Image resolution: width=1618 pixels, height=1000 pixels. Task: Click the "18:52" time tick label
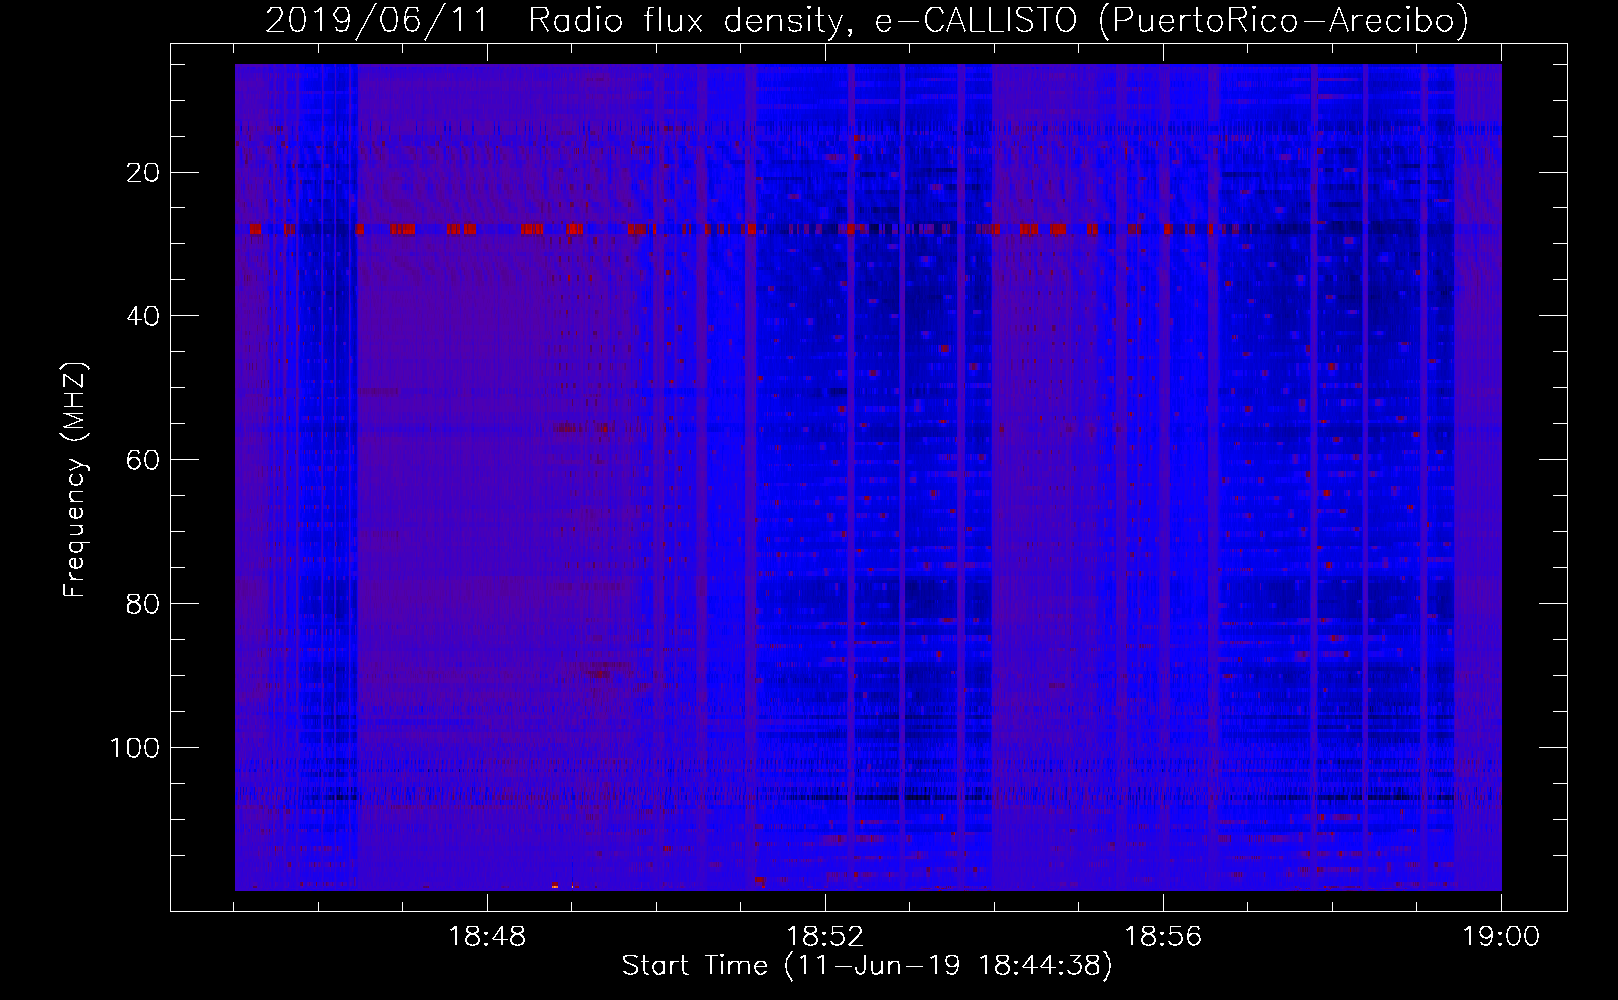pyautogui.click(x=825, y=938)
